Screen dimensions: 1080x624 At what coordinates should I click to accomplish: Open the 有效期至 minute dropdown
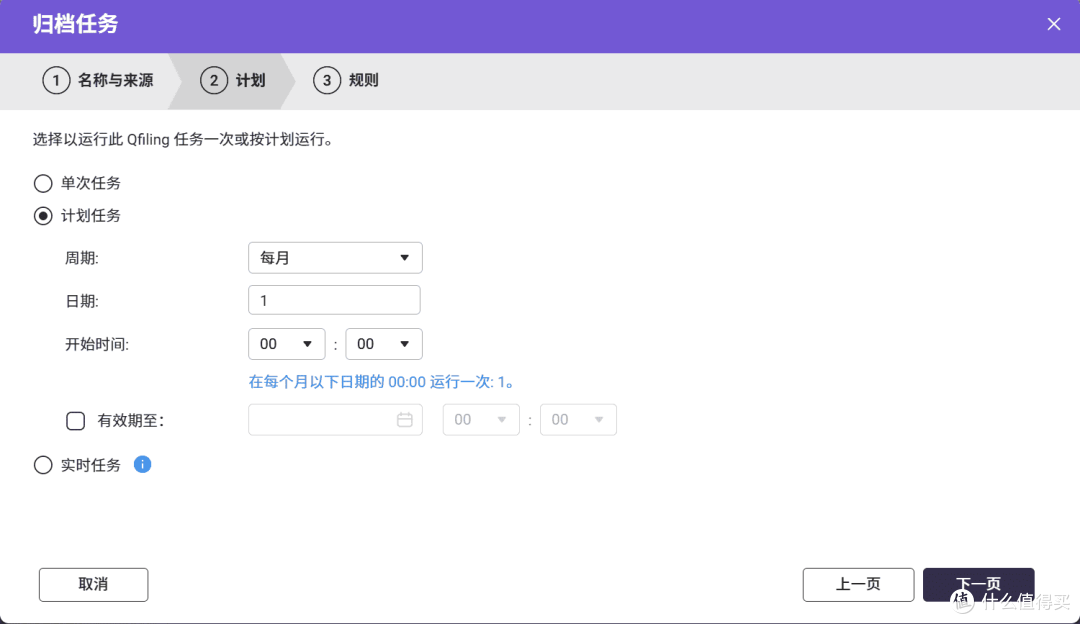(x=578, y=419)
